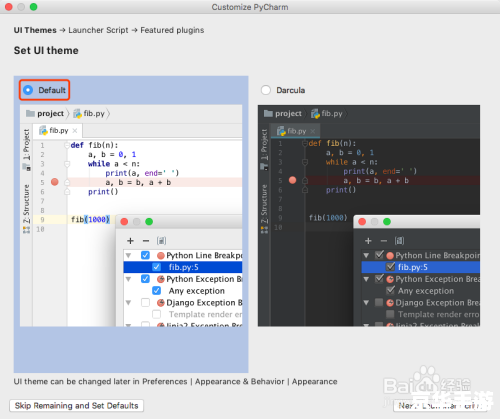500x419 pixels.
Task: Toggle Python Line Breakpoint checkbox in Default preview
Action: click(145, 255)
